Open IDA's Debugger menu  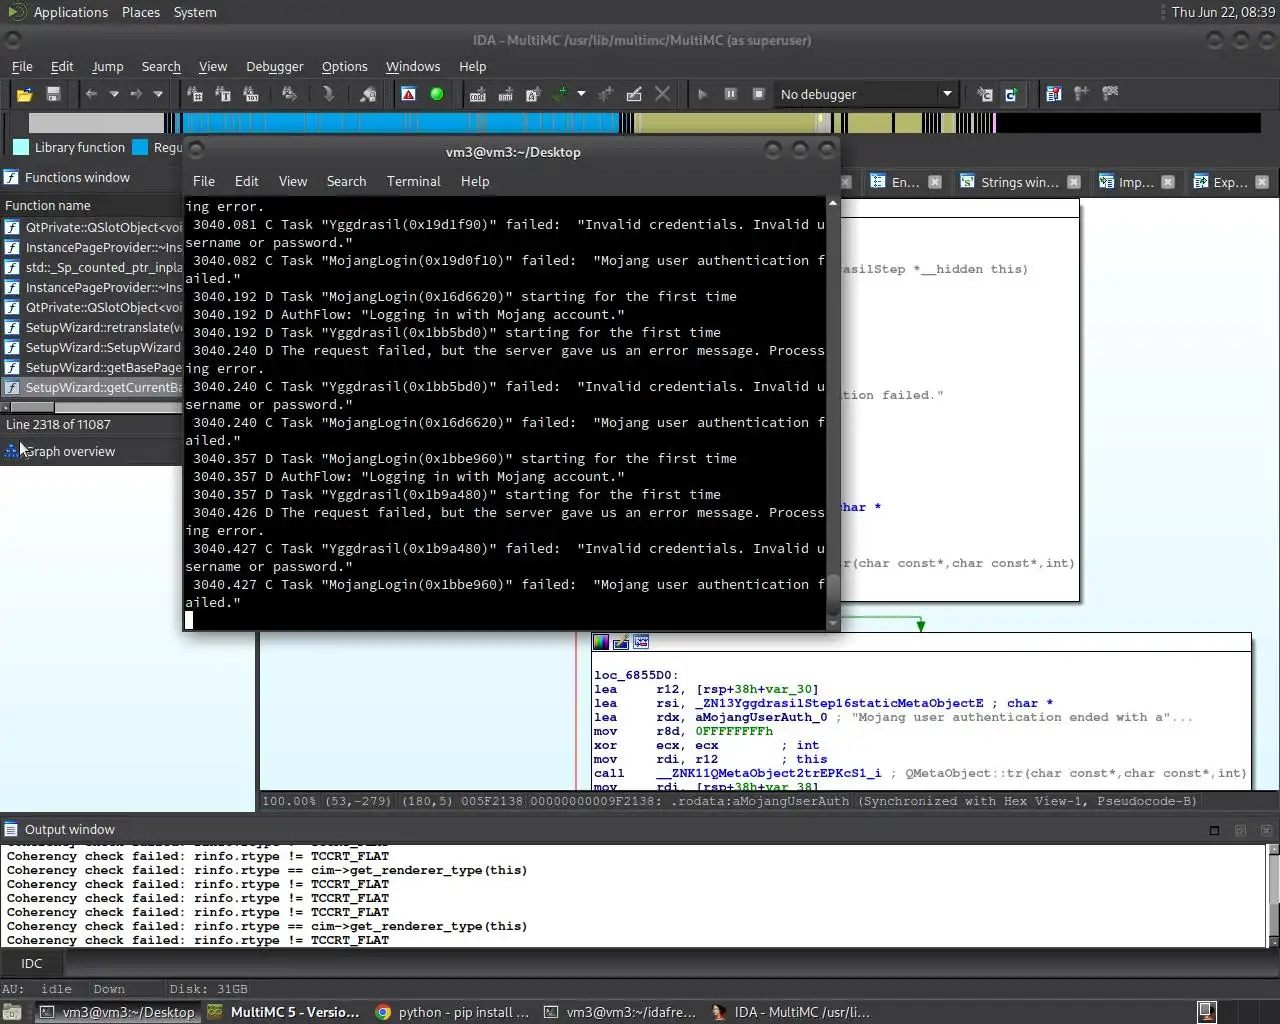pos(274,66)
